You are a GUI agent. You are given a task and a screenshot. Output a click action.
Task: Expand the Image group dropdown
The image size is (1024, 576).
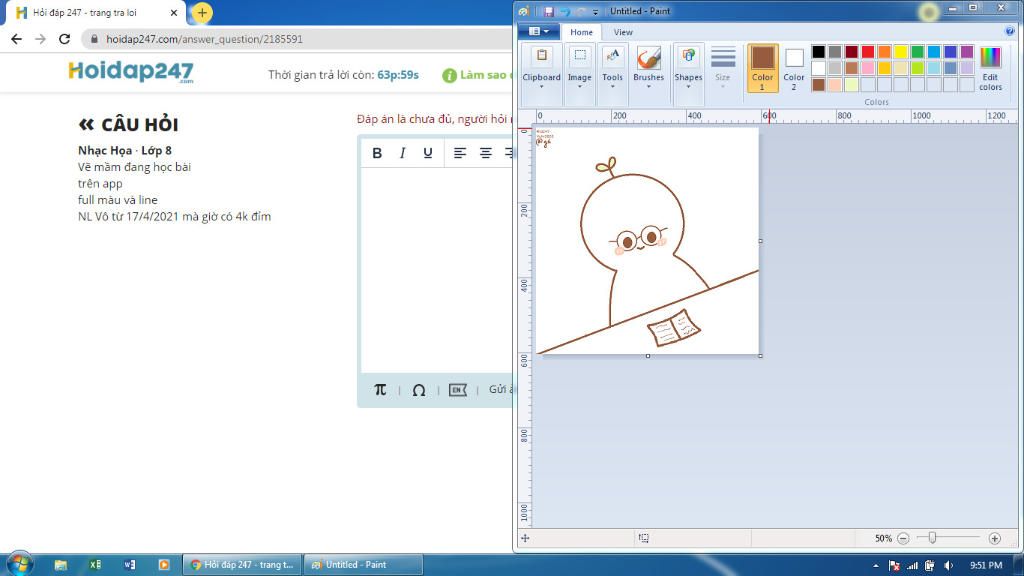[x=579, y=86]
